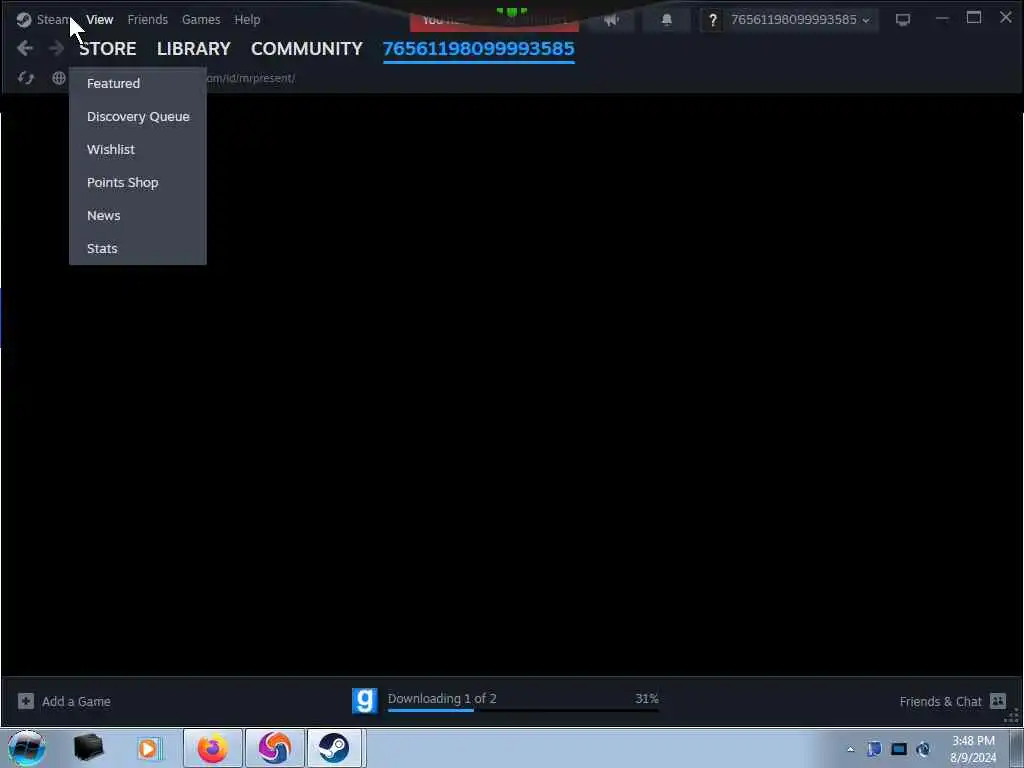Click the show desktop strip
The width and height of the screenshot is (1024, 768).
coord(1017,748)
